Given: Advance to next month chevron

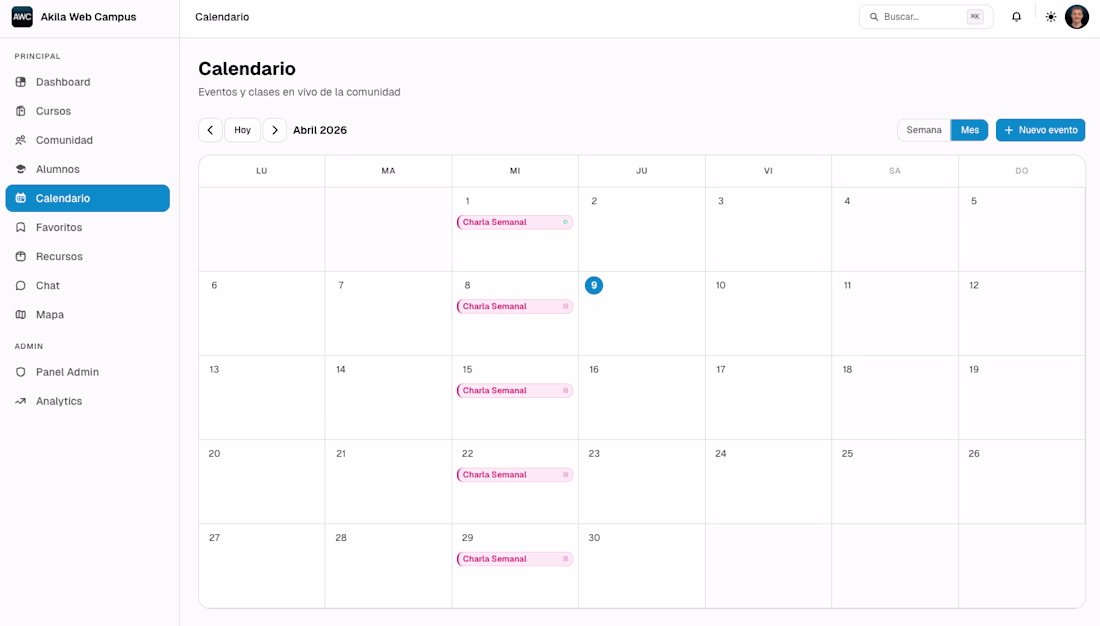Looking at the screenshot, I should click(275, 130).
